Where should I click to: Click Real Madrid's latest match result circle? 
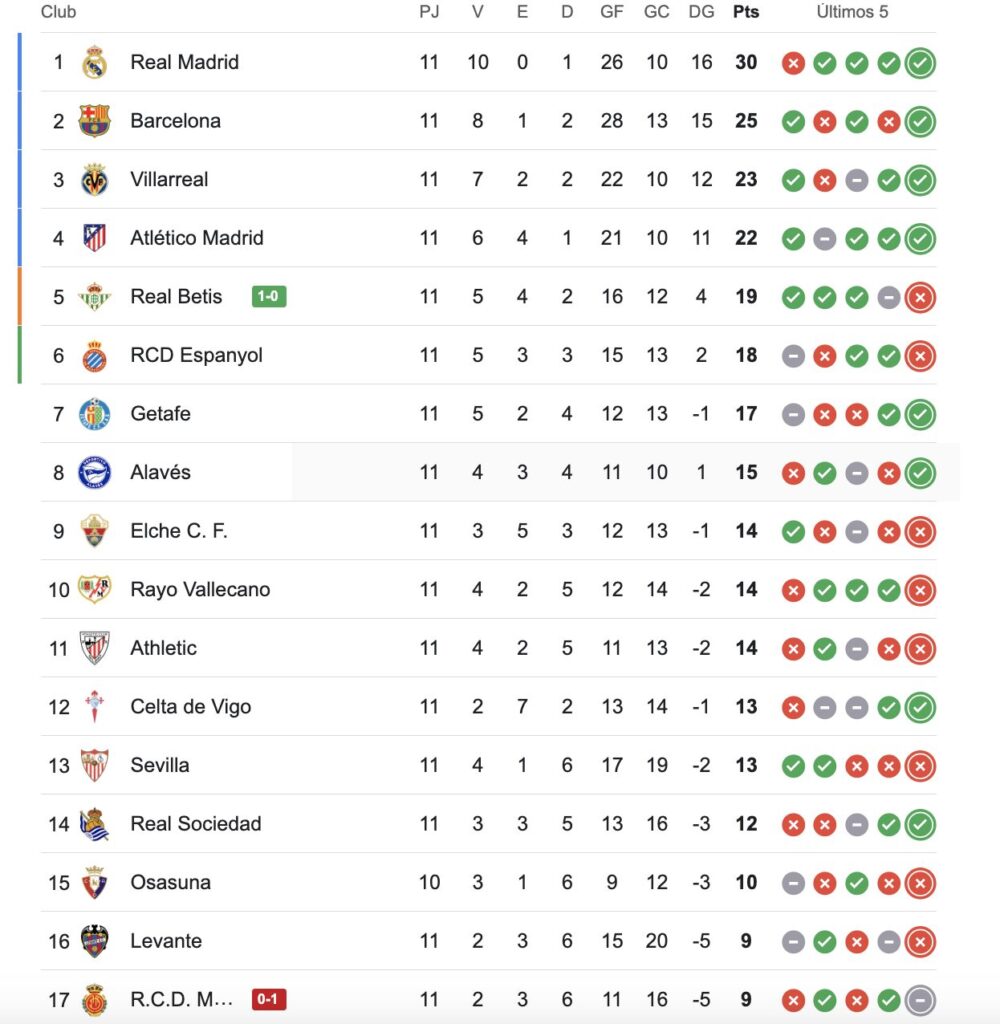pyautogui.click(x=920, y=63)
